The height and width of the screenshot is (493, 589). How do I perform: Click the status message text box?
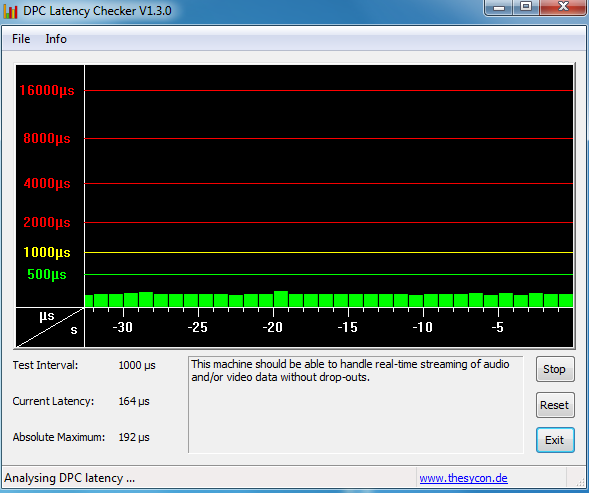pos(355,405)
